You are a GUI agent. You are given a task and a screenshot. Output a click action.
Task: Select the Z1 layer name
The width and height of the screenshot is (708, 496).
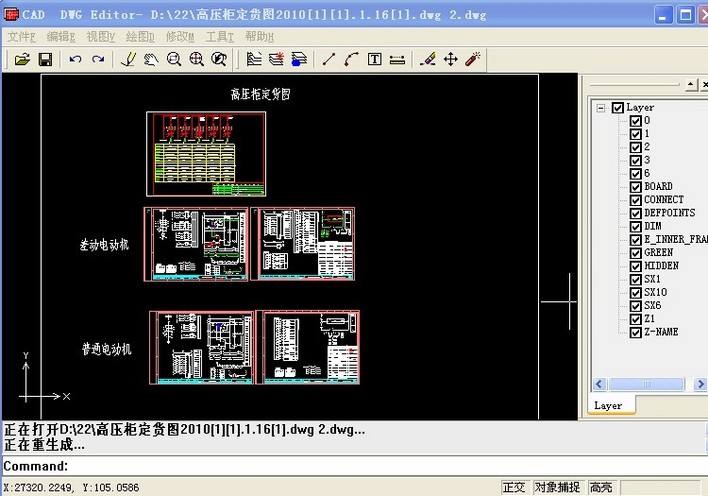coord(649,318)
